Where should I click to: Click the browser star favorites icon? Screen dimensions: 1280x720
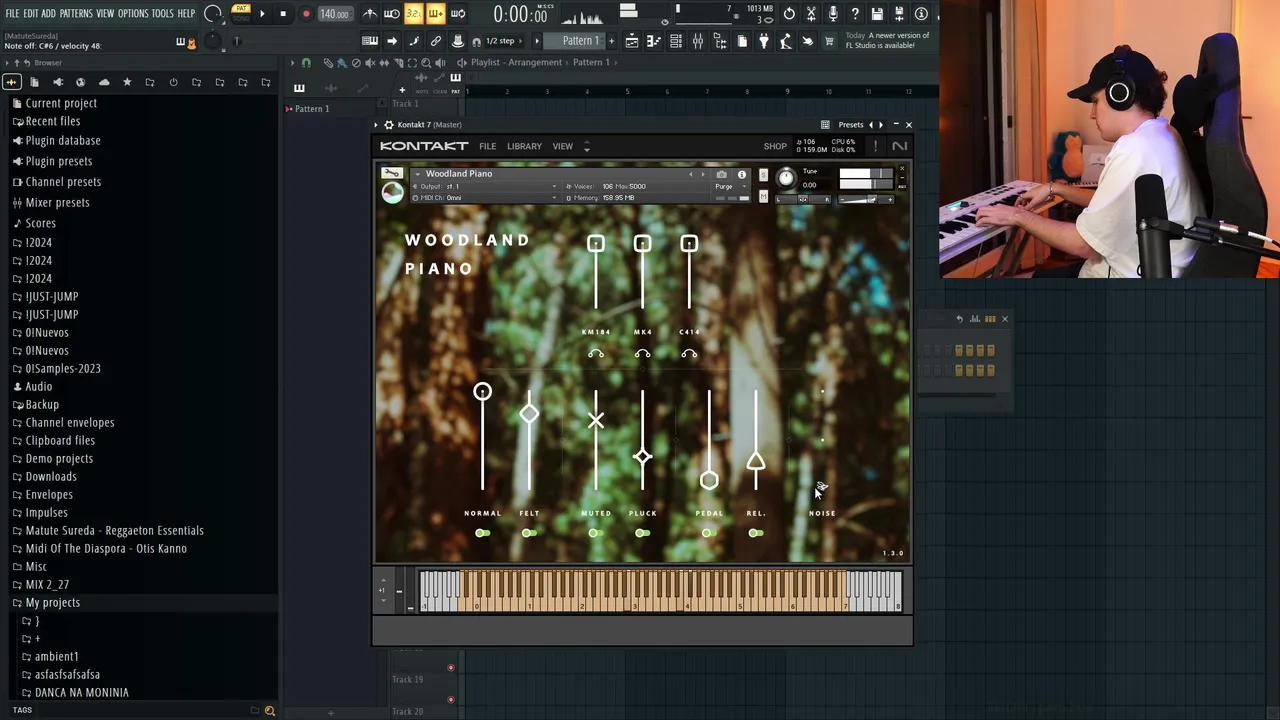tap(127, 82)
